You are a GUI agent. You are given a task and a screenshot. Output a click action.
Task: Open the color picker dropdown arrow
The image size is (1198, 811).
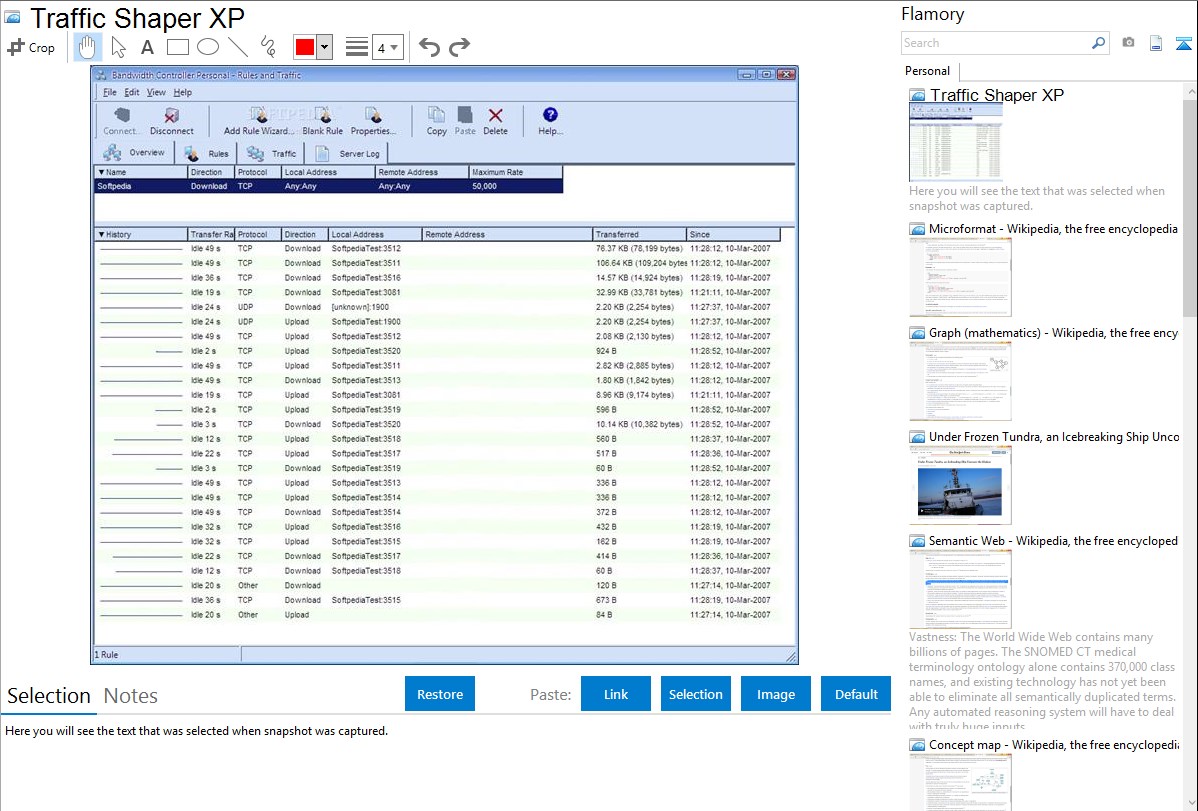[x=324, y=47]
